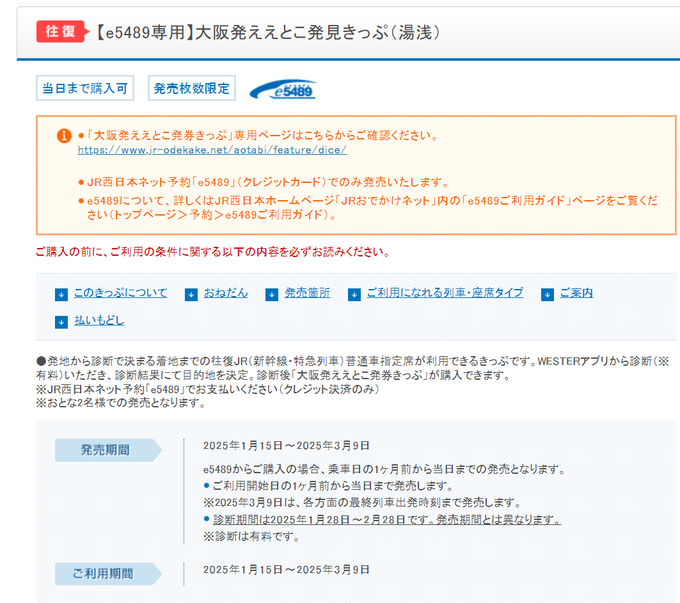Click the ※診断は有料です note
Image resolution: width=680 pixels, height=603 pixels.
click(x=252, y=537)
